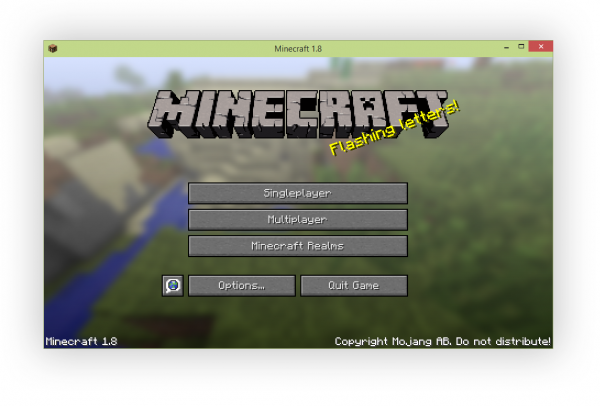Image resolution: width=600 pixels, height=406 pixels.
Task: Click the 'Copyright Mojang AB. Do not distribute!' text
Action: (443, 341)
